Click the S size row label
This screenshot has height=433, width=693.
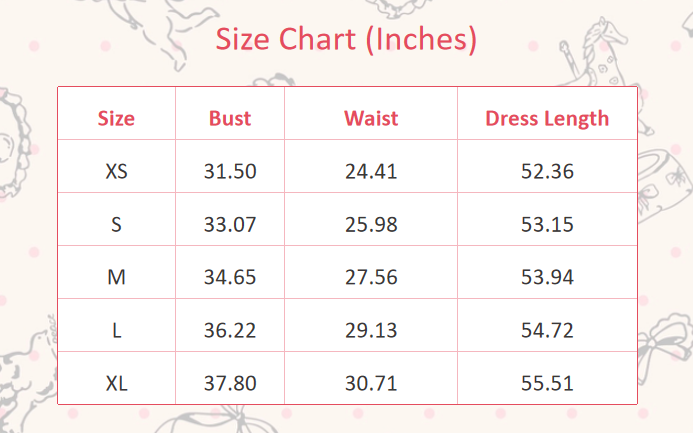[x=116, y=224]
